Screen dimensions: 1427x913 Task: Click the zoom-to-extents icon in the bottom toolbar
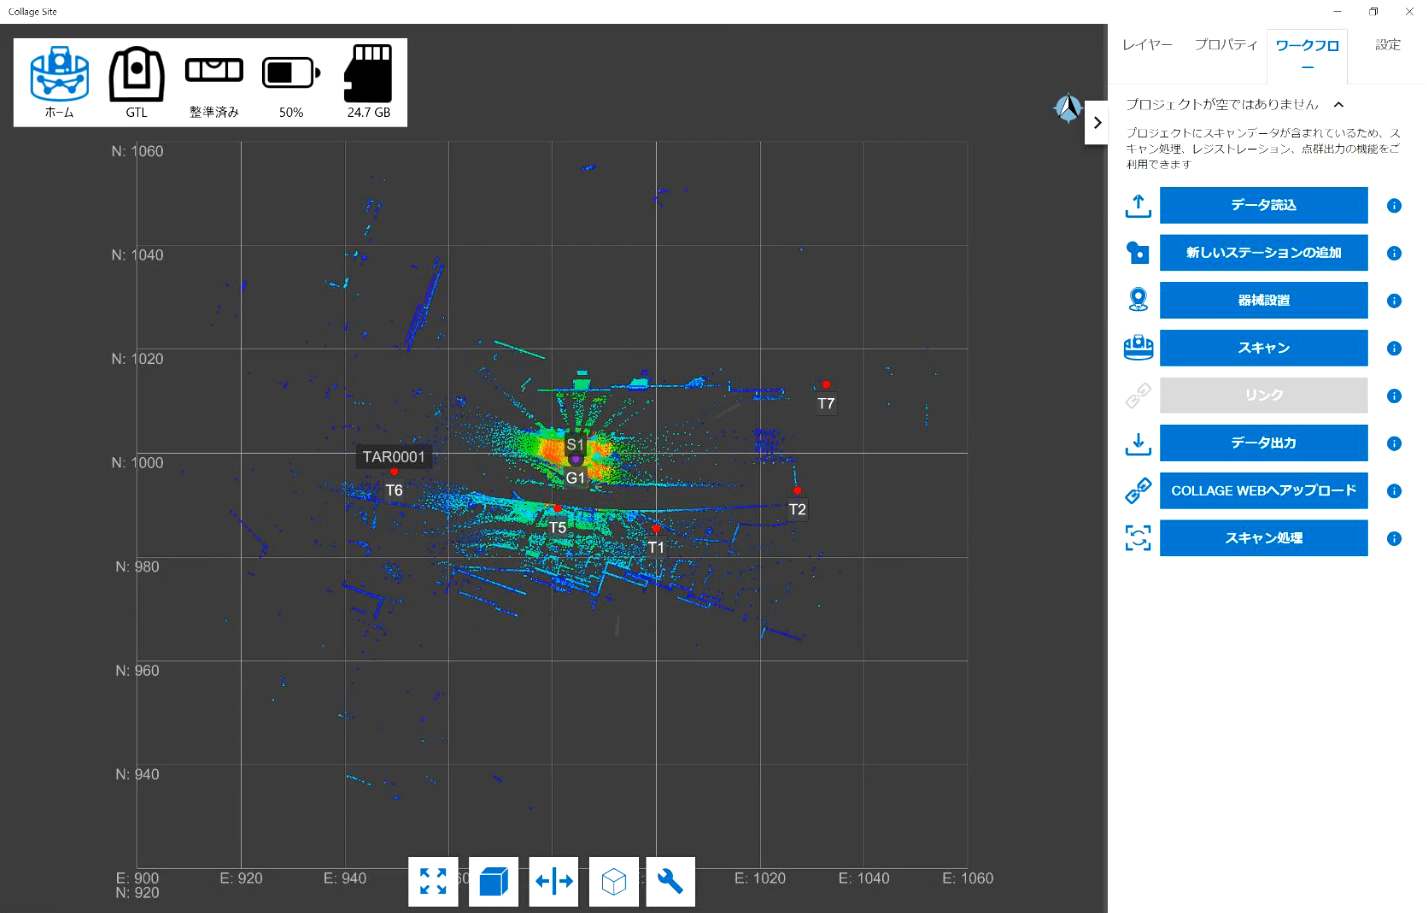click(433, 881)
